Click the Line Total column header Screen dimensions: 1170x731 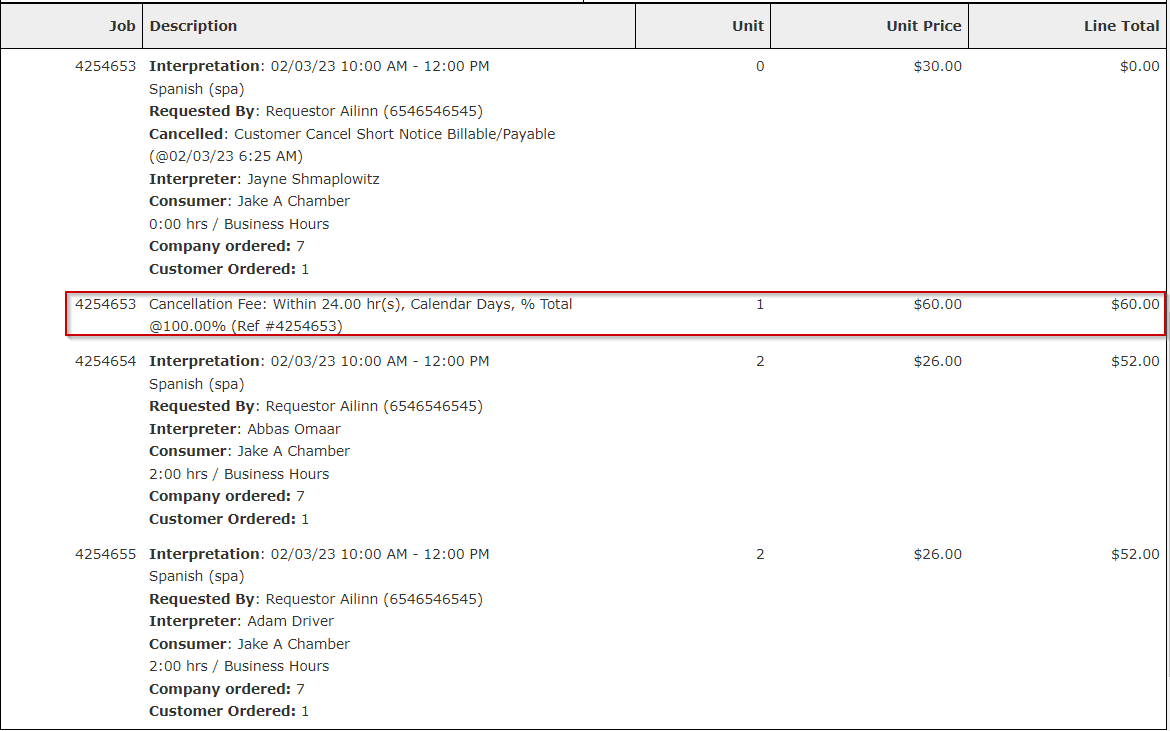click(1121, 26)
